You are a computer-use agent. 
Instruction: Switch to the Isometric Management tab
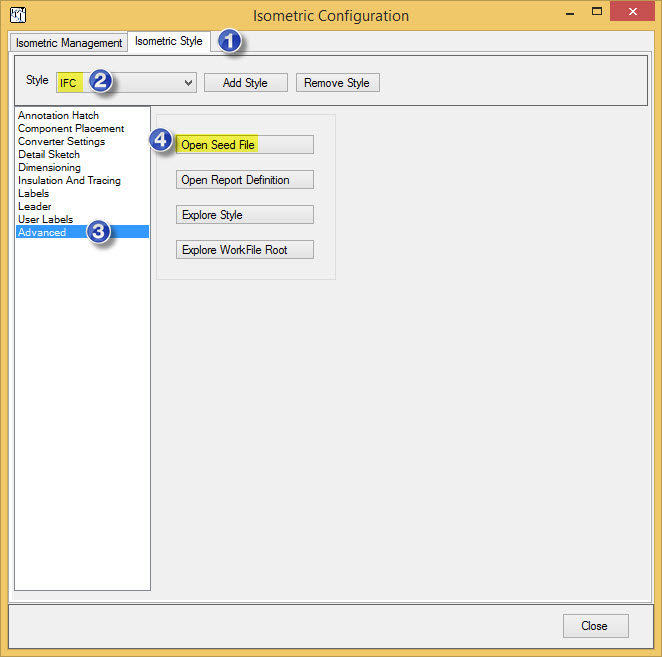pyautogui.click(x=68, y=43)
